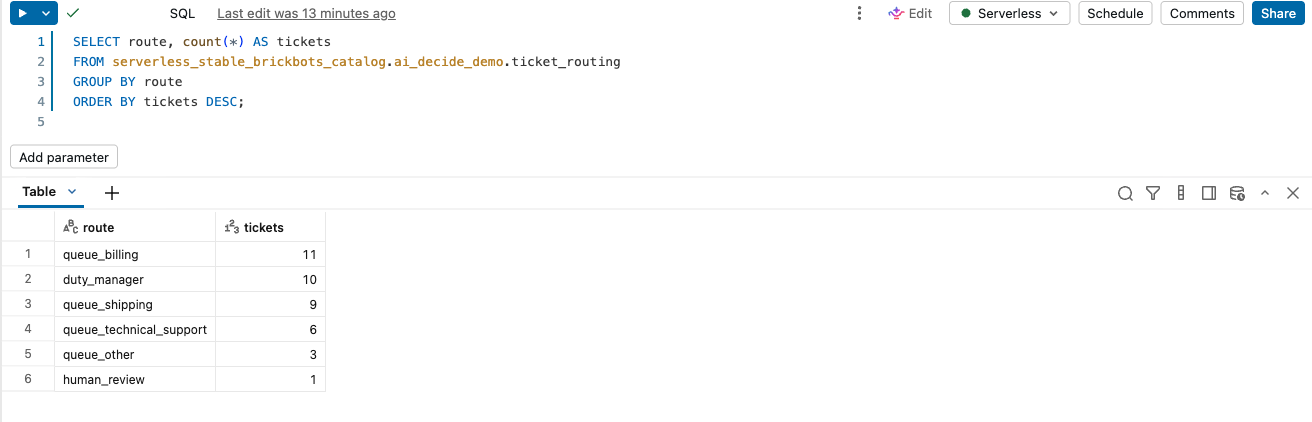The width and height of the screenshot is (1312, 422).
Task: Toggle the side details panel icon
Action: tap(1209, 193)
